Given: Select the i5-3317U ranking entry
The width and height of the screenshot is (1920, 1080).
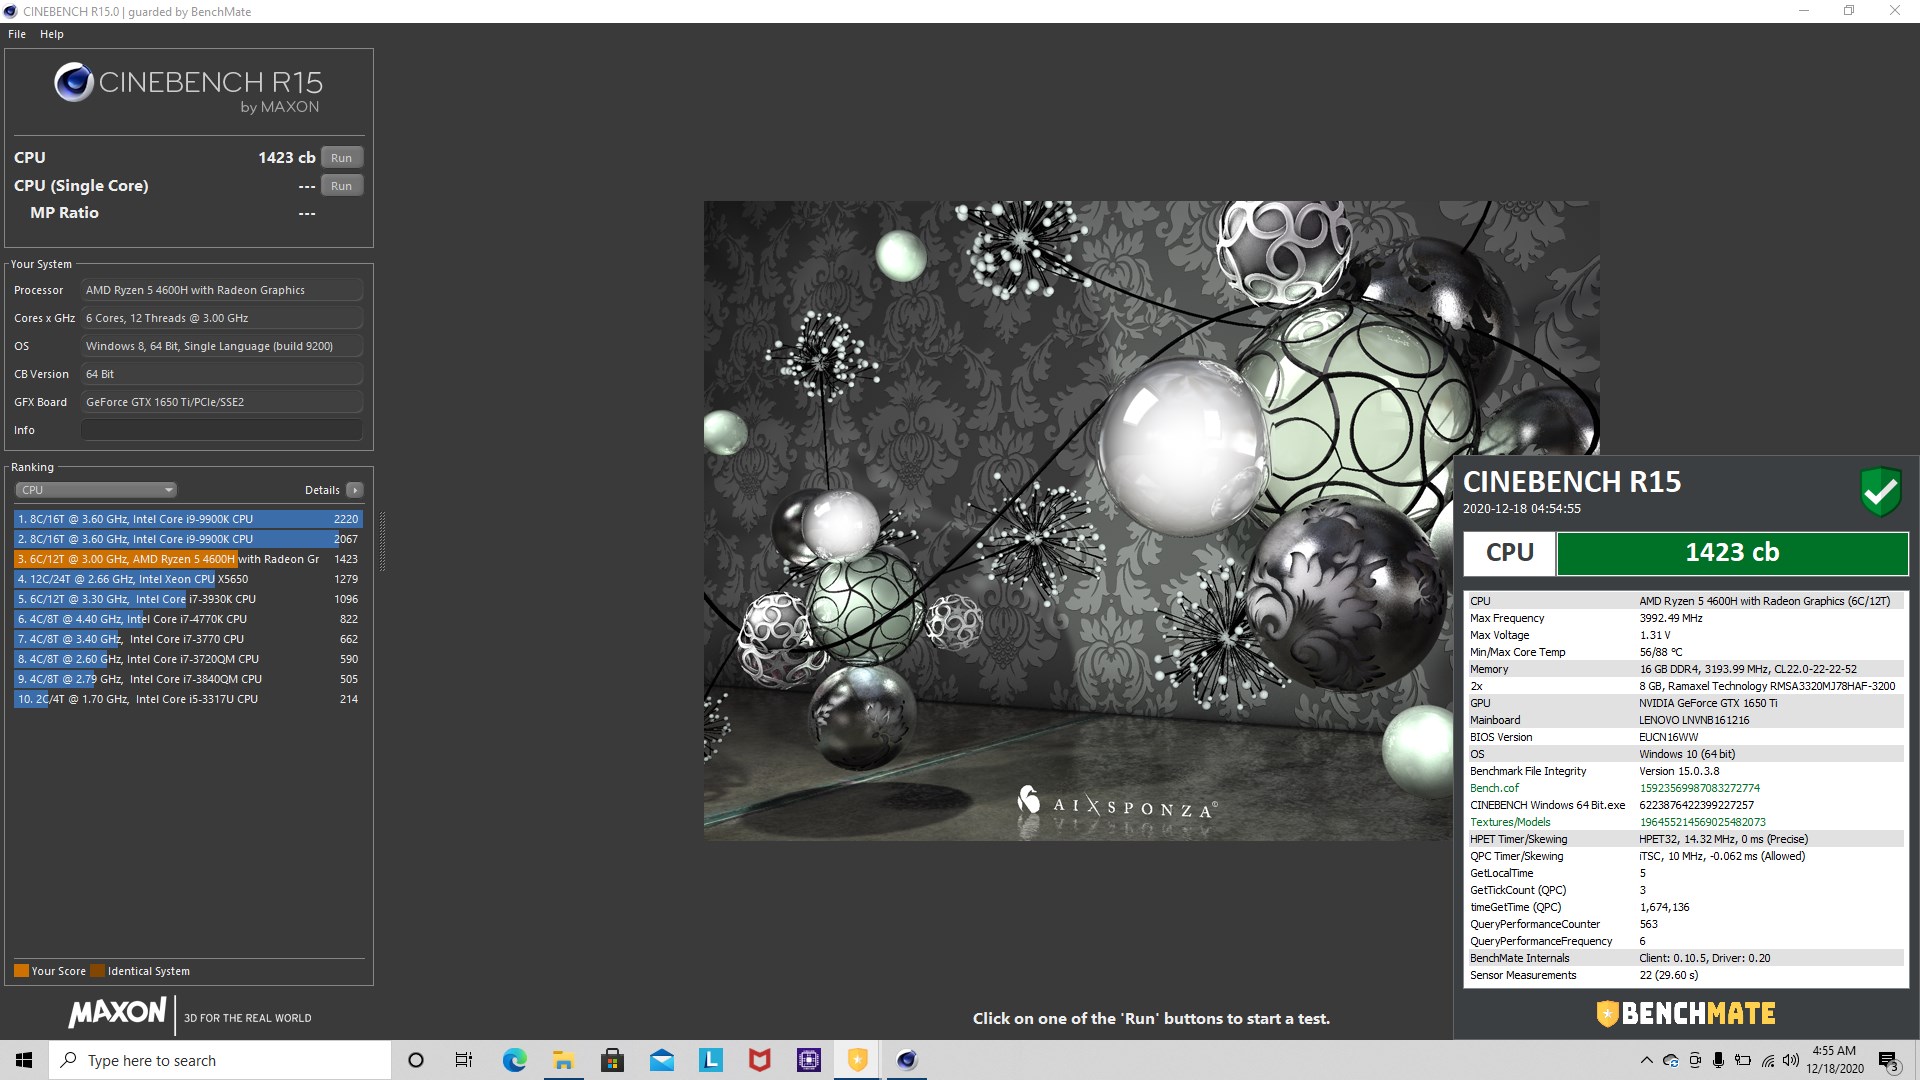Looking at the screenshot, I should coord(188,699).
